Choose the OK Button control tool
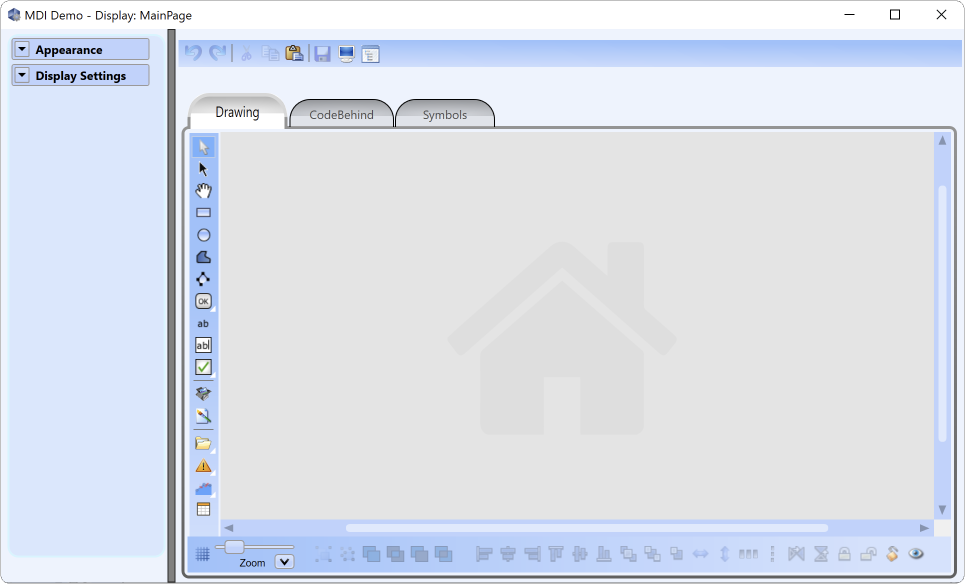The width and height of the screenshot is (965, 584). click(203, 302)
